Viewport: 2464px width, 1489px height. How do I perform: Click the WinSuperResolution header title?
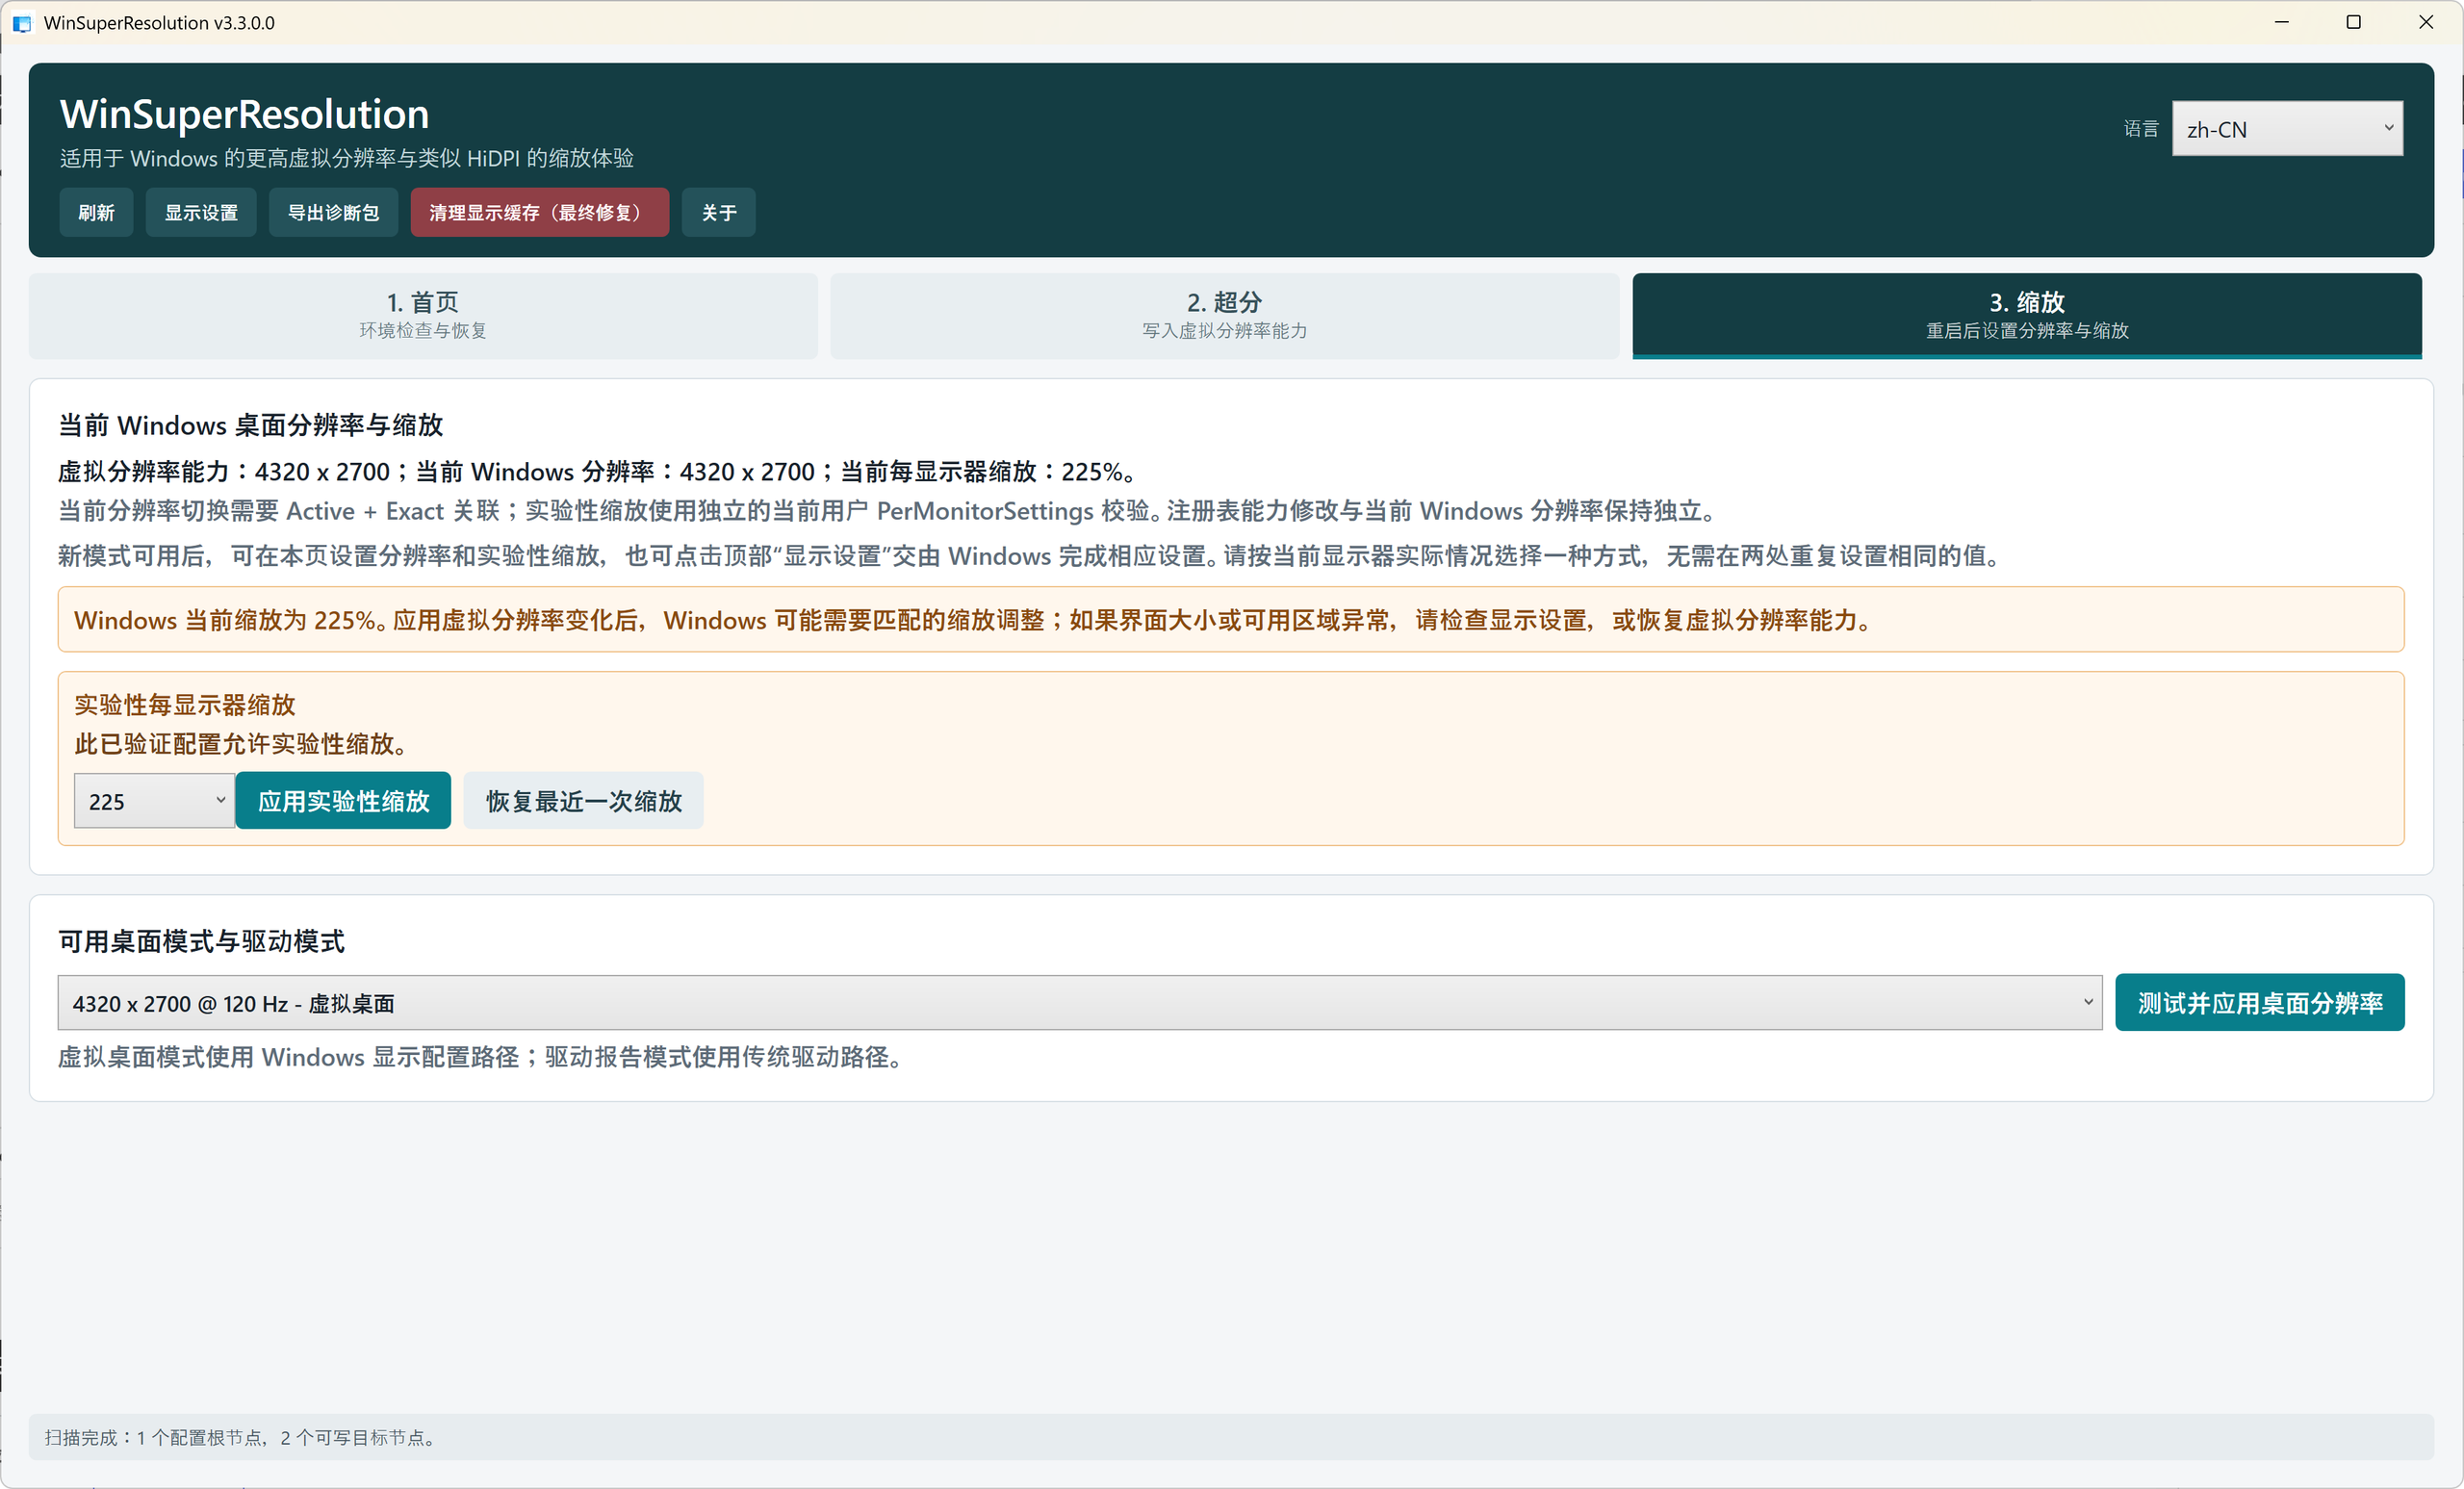(x=244, y=114)
